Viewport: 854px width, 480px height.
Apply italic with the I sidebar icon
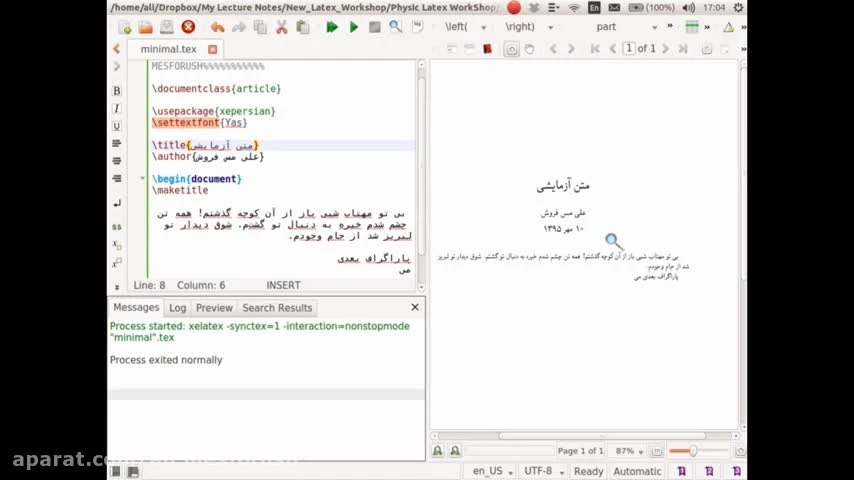click(116, 108)
